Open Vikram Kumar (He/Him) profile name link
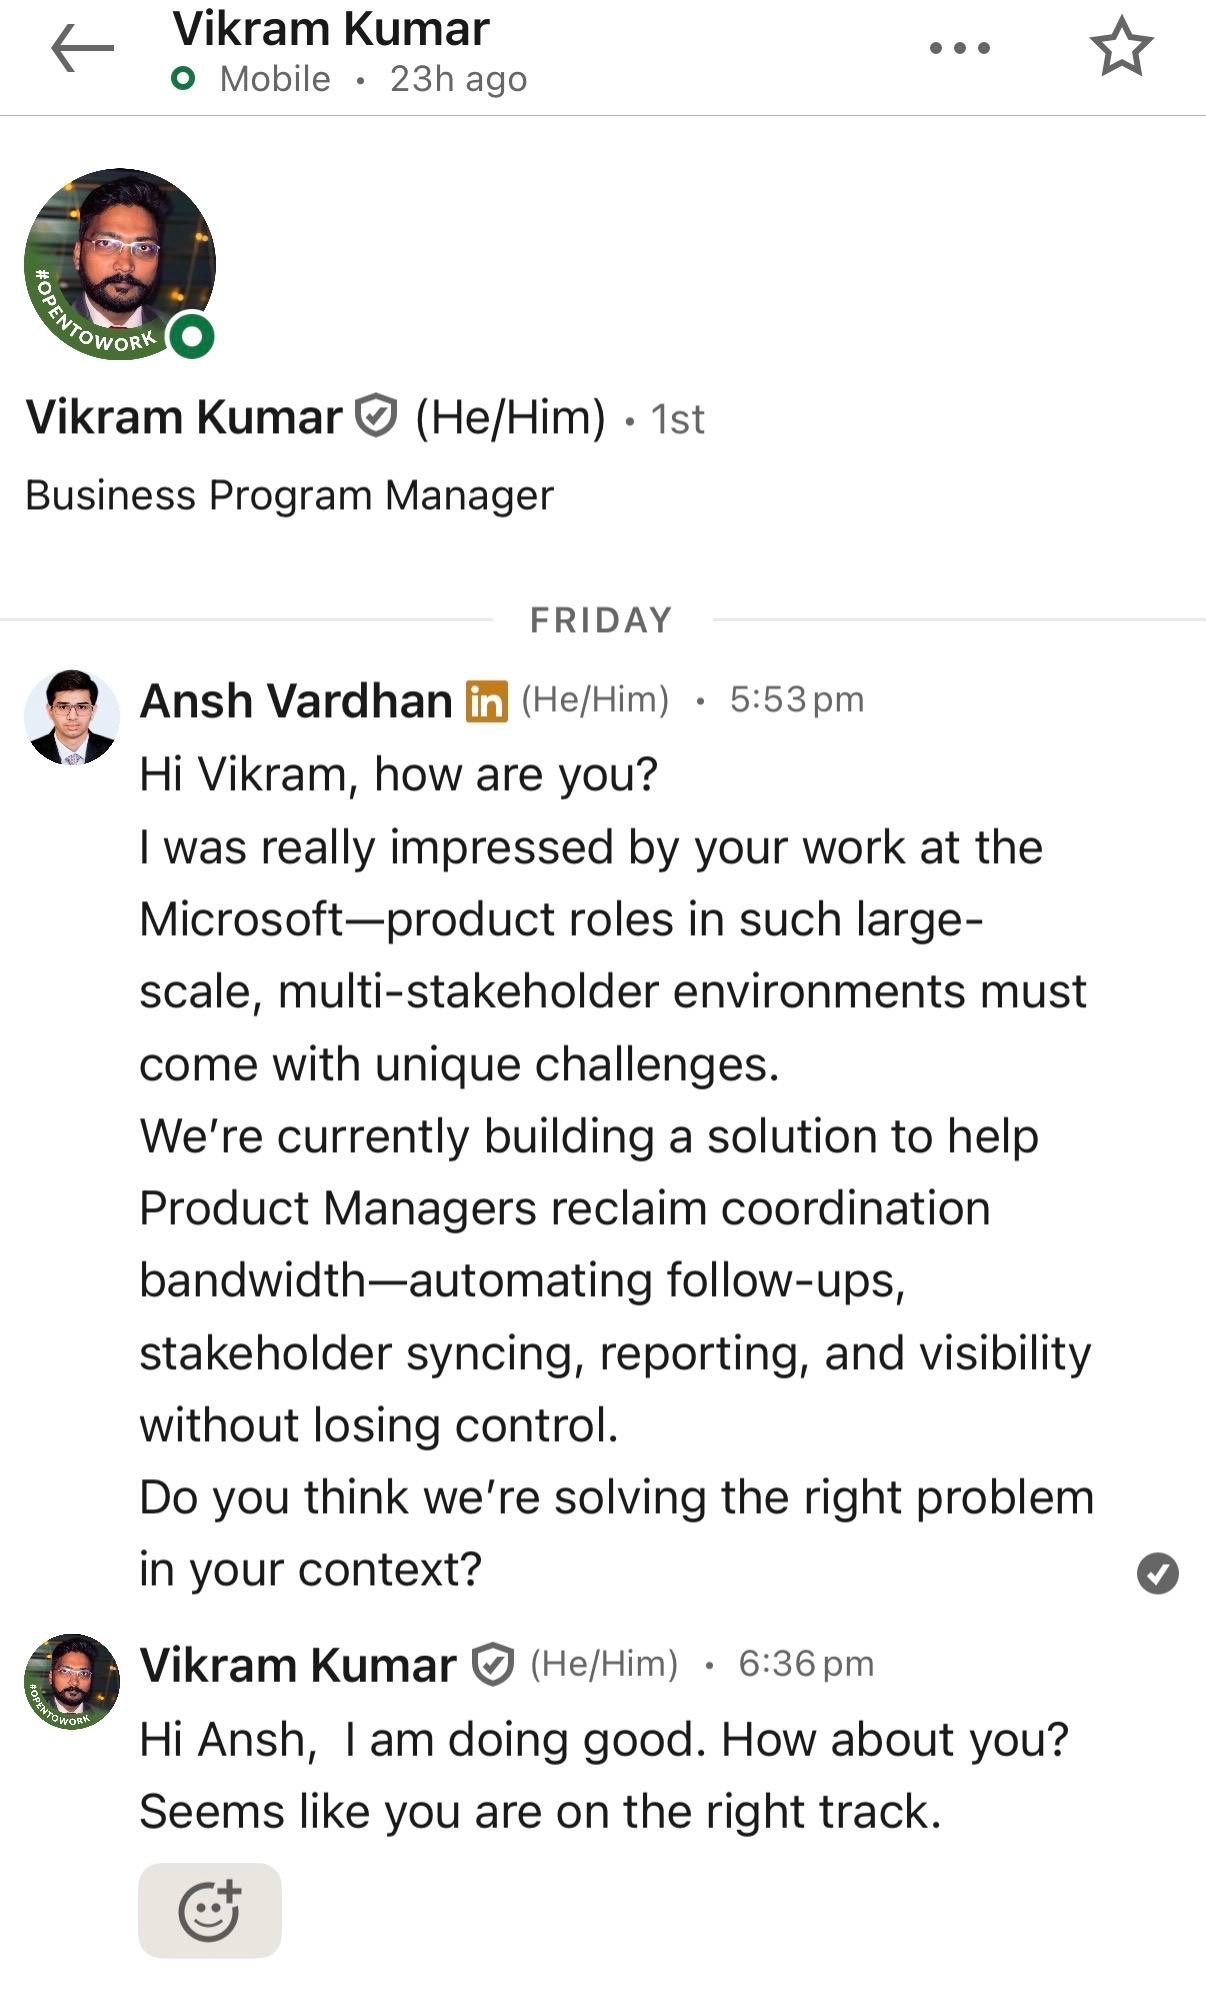 click(184, 417)
